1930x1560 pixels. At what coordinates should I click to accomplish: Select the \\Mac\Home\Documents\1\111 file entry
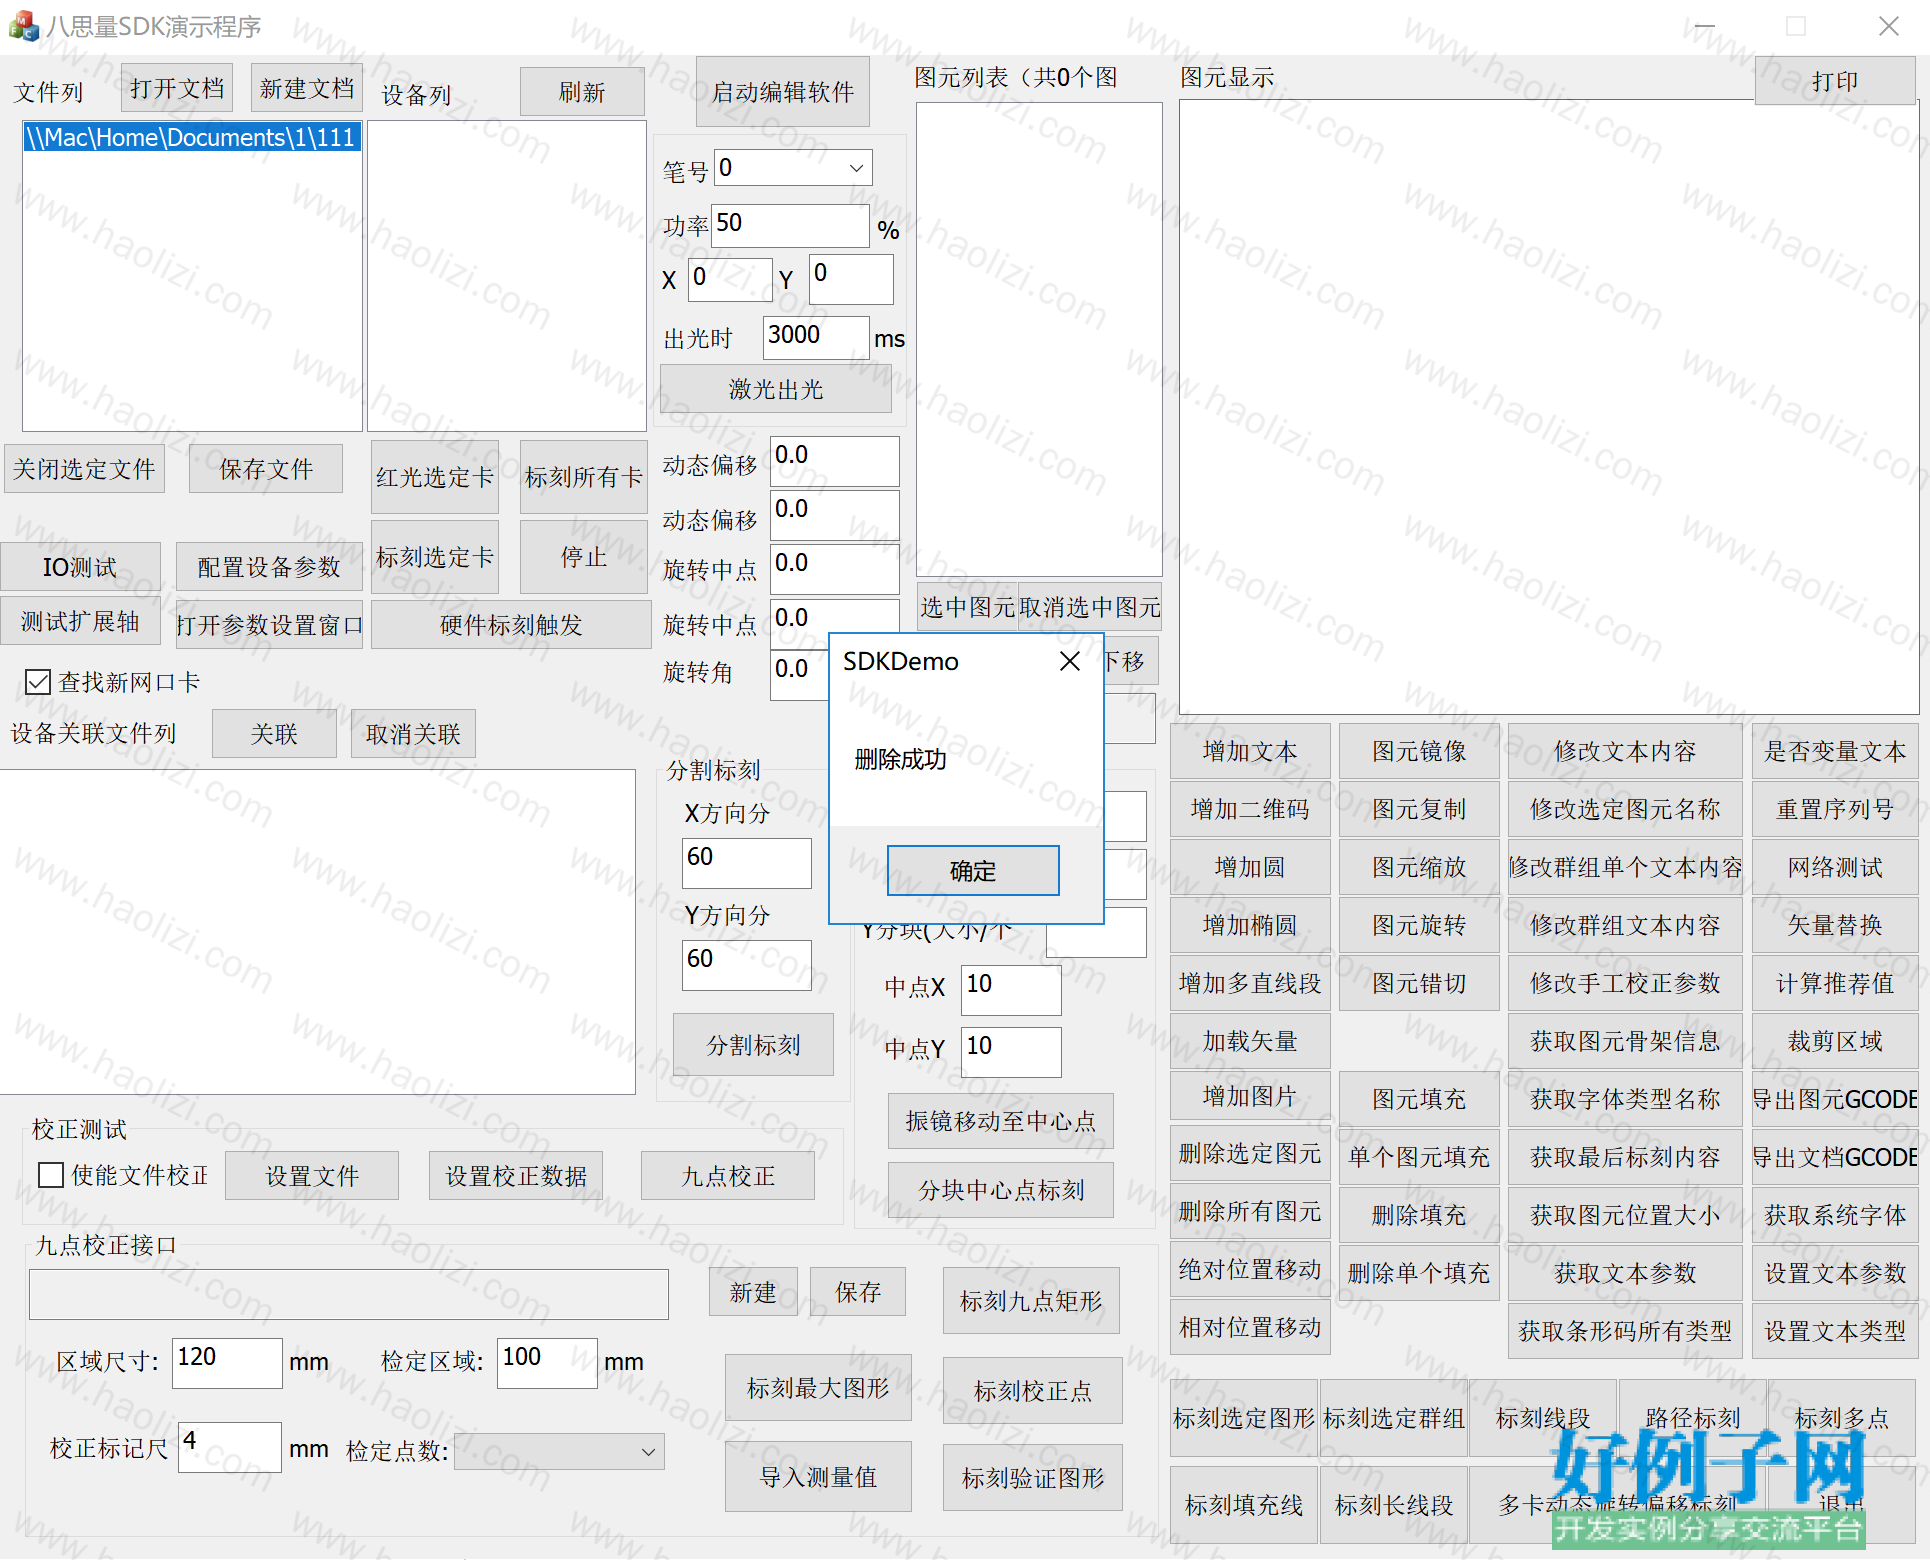[x=191, y=137]
